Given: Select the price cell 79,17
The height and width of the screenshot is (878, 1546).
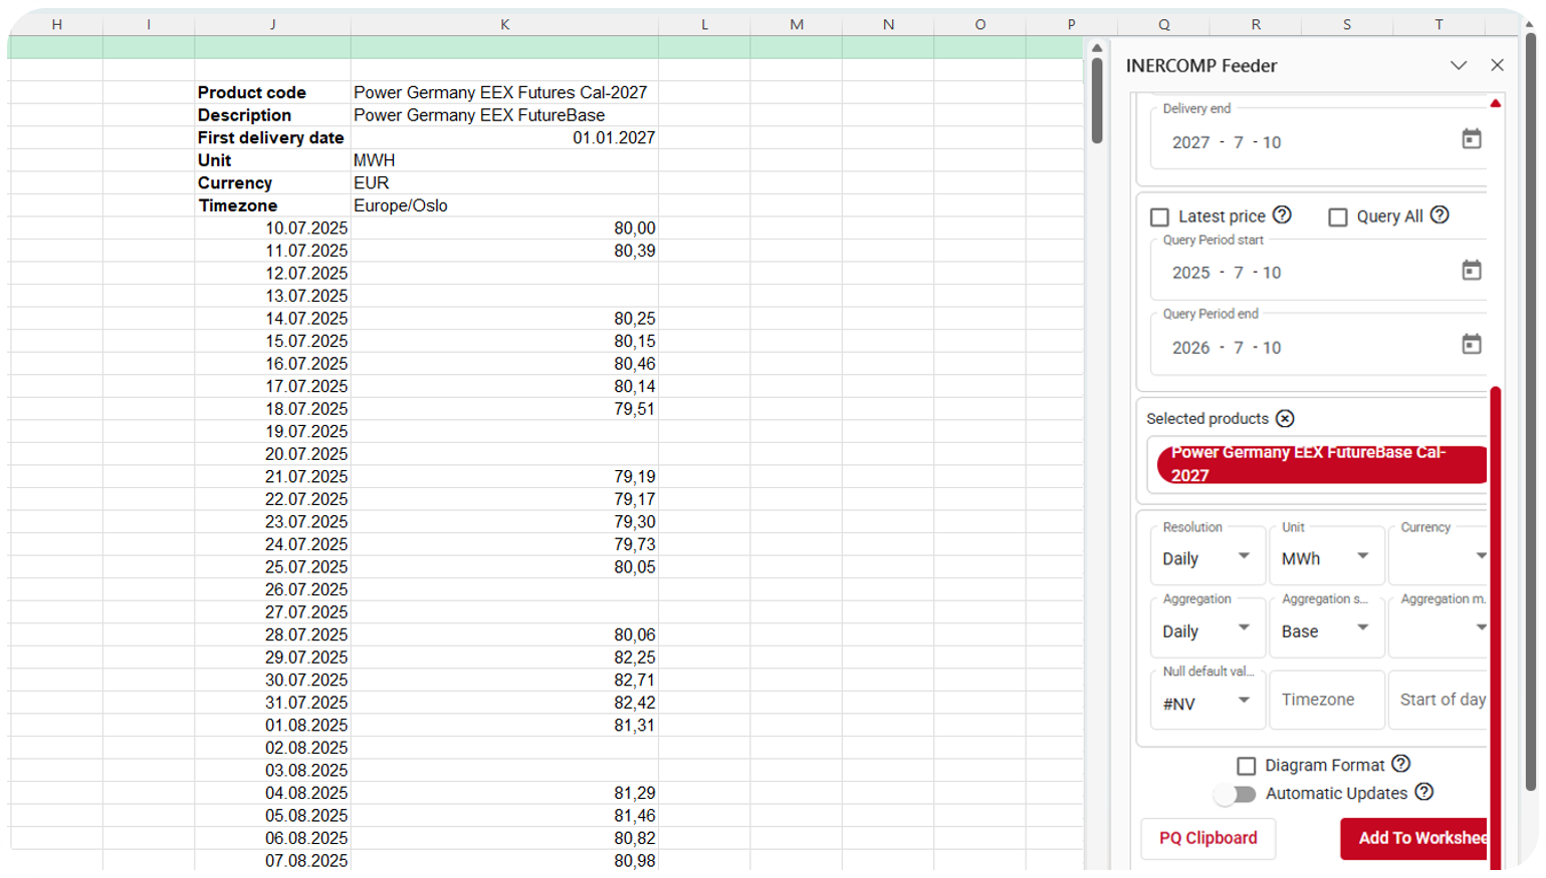Looking at the screenshot, I should pos(504,499).
